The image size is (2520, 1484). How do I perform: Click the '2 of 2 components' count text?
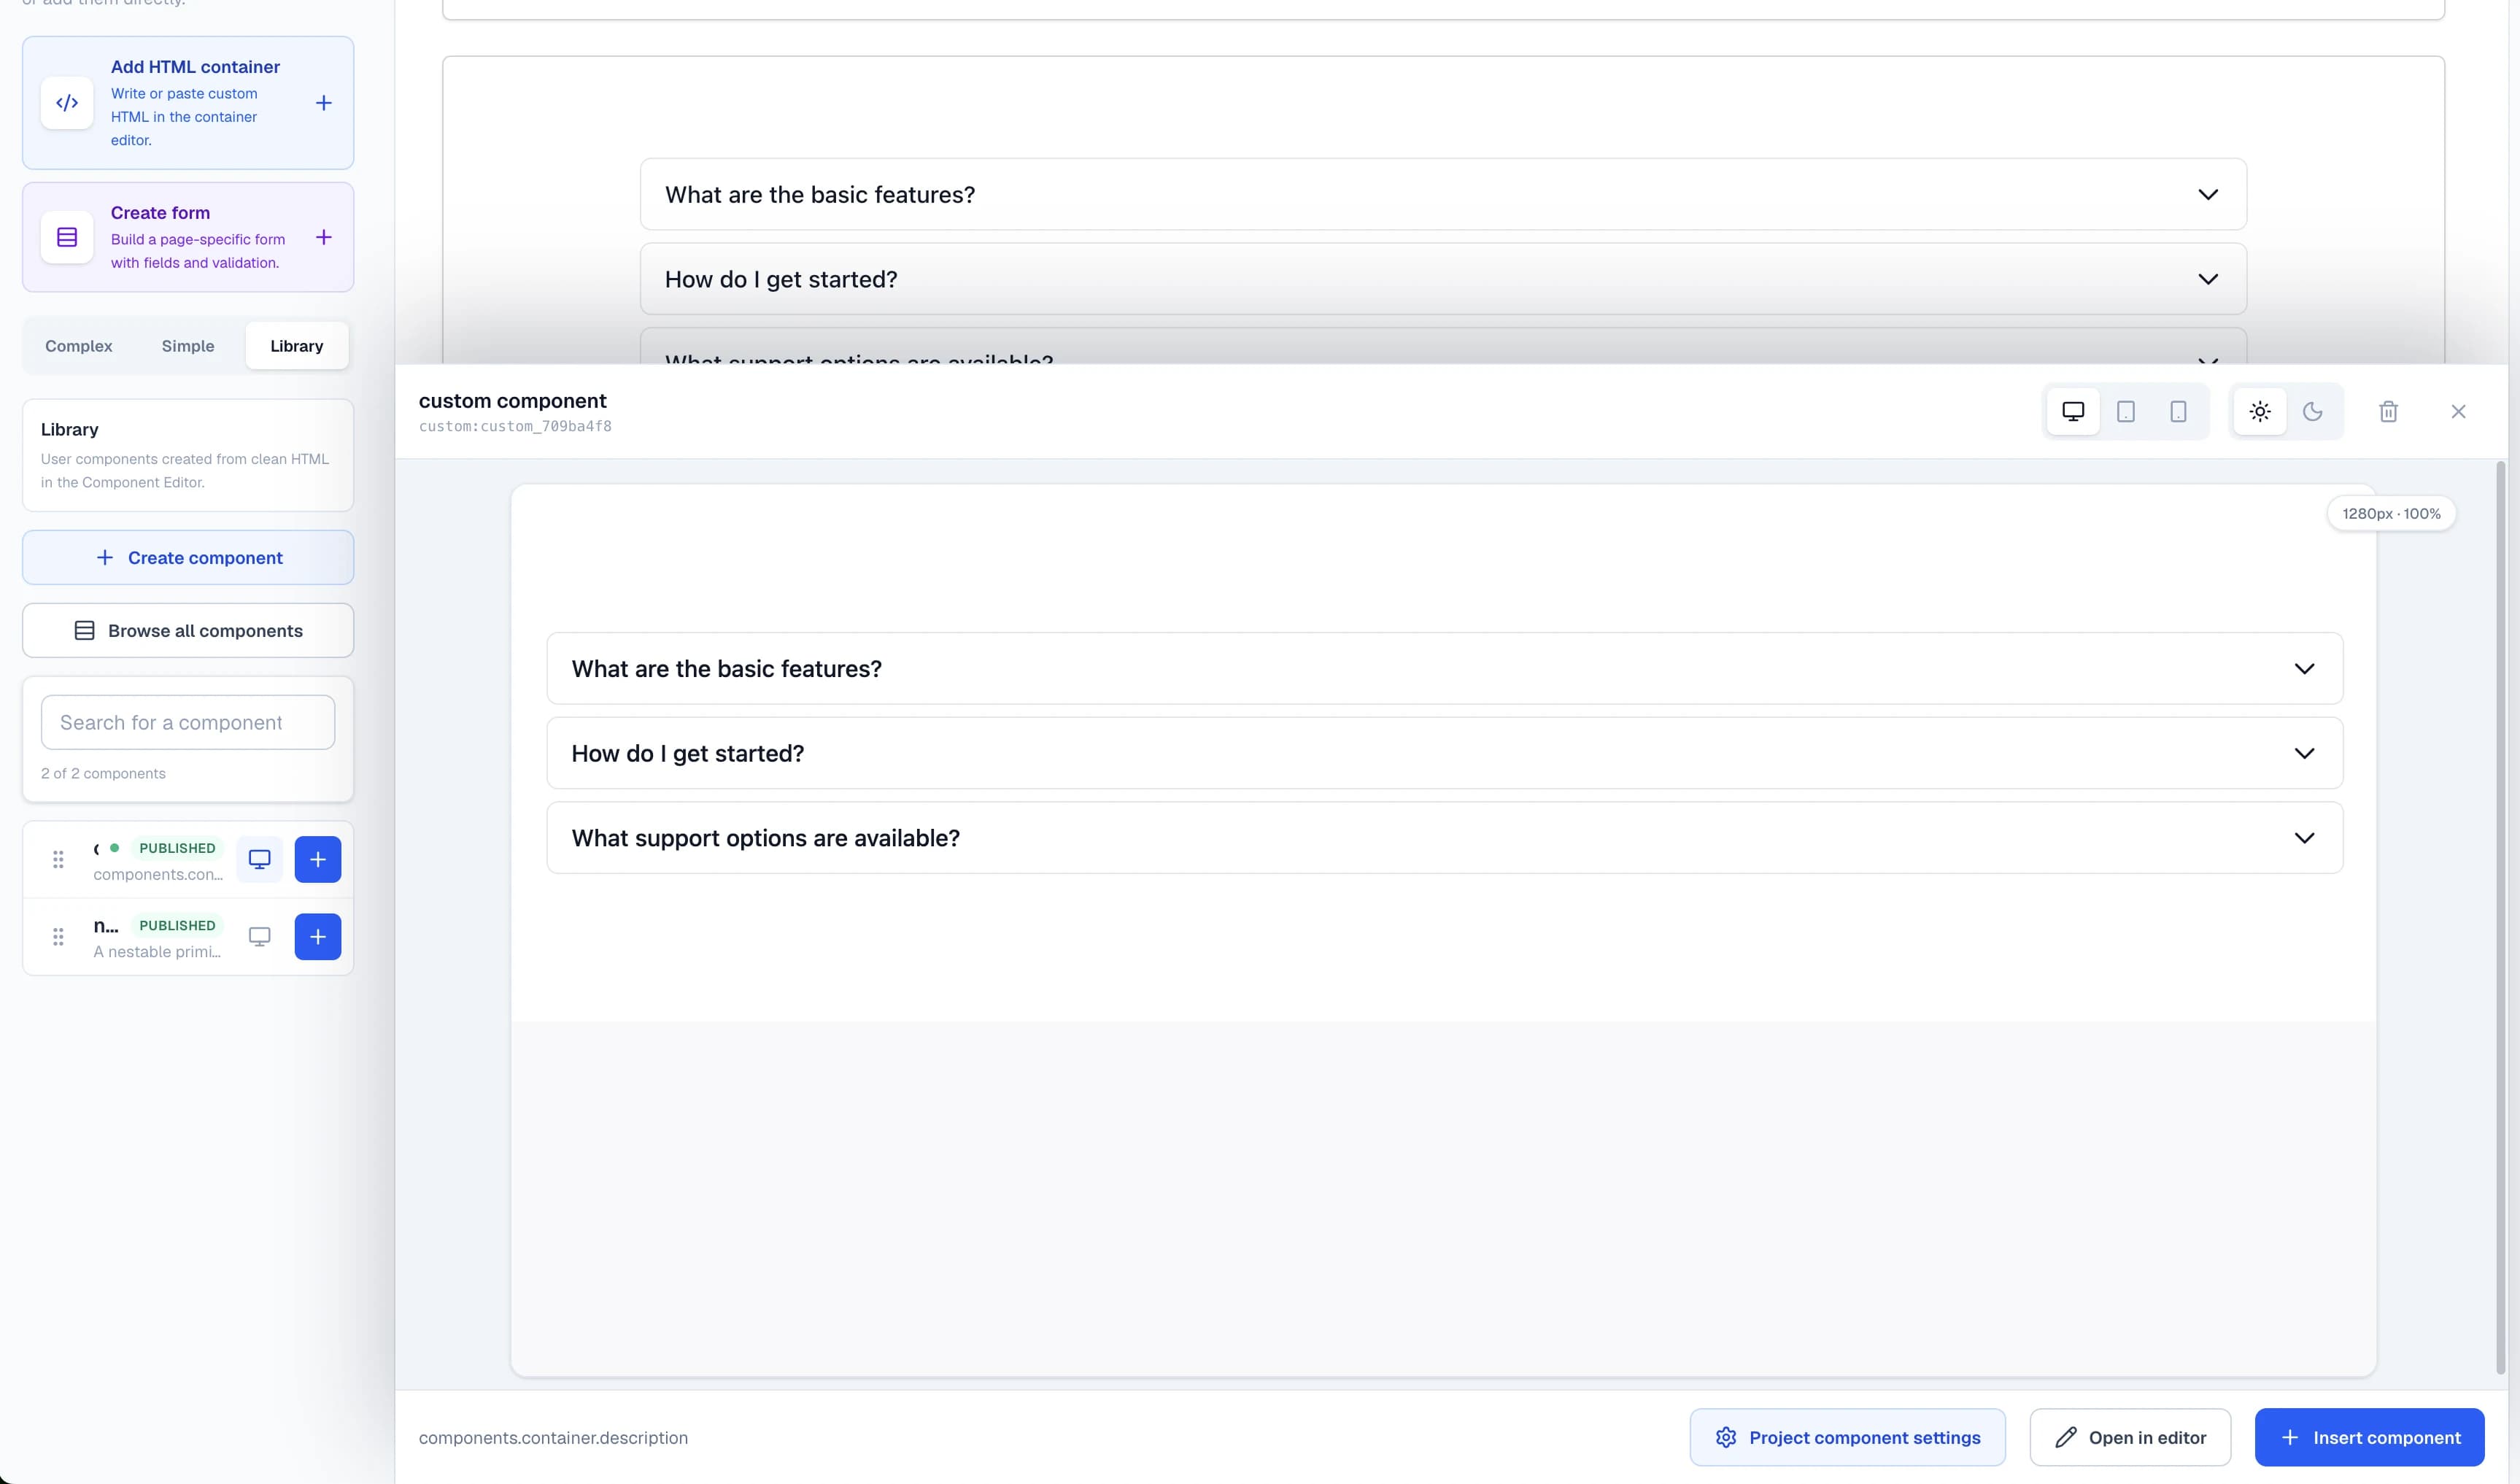tap(103, 774)
